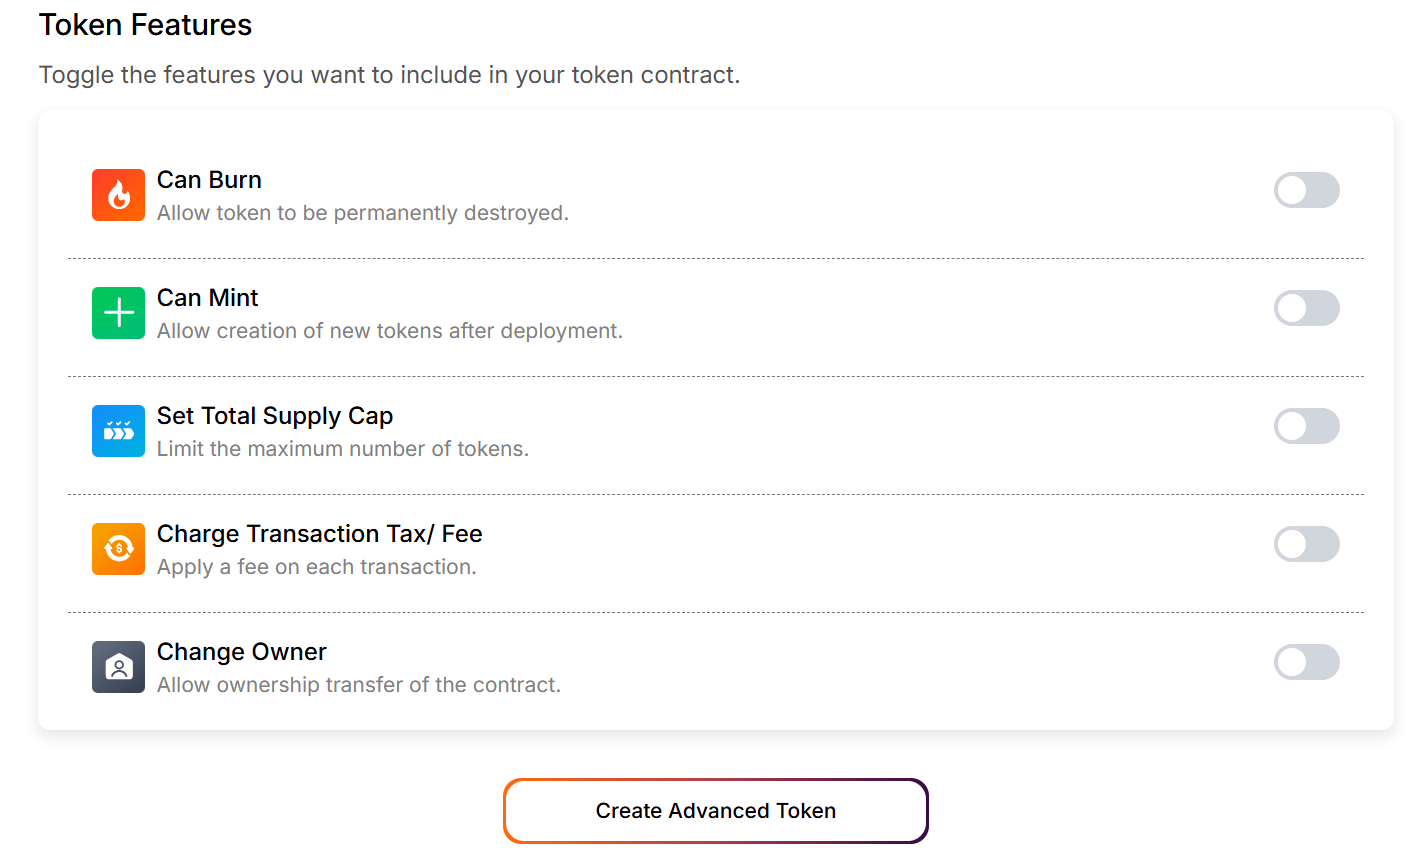Select the Set Total Supply Cap label
1425x852 pixels.
[x=275, y=416]
